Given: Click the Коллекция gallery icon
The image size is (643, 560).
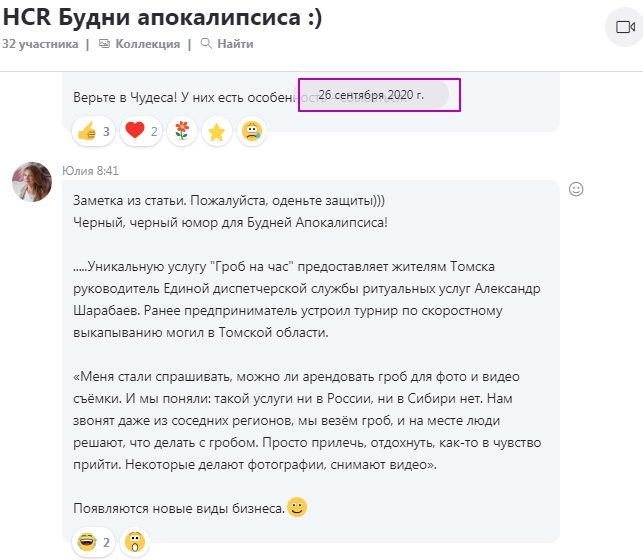Looking at the screenshot, I should [x=104, y=44].
